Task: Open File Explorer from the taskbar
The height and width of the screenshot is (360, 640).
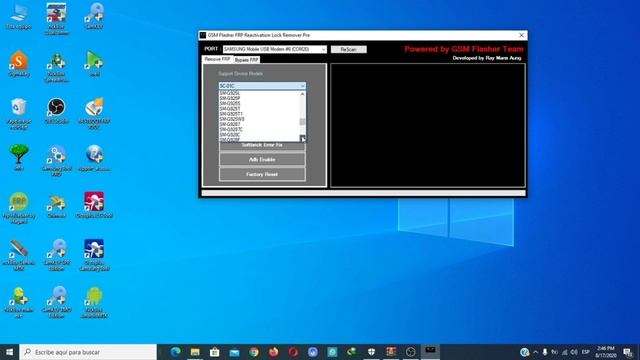Action: [195, 352]
